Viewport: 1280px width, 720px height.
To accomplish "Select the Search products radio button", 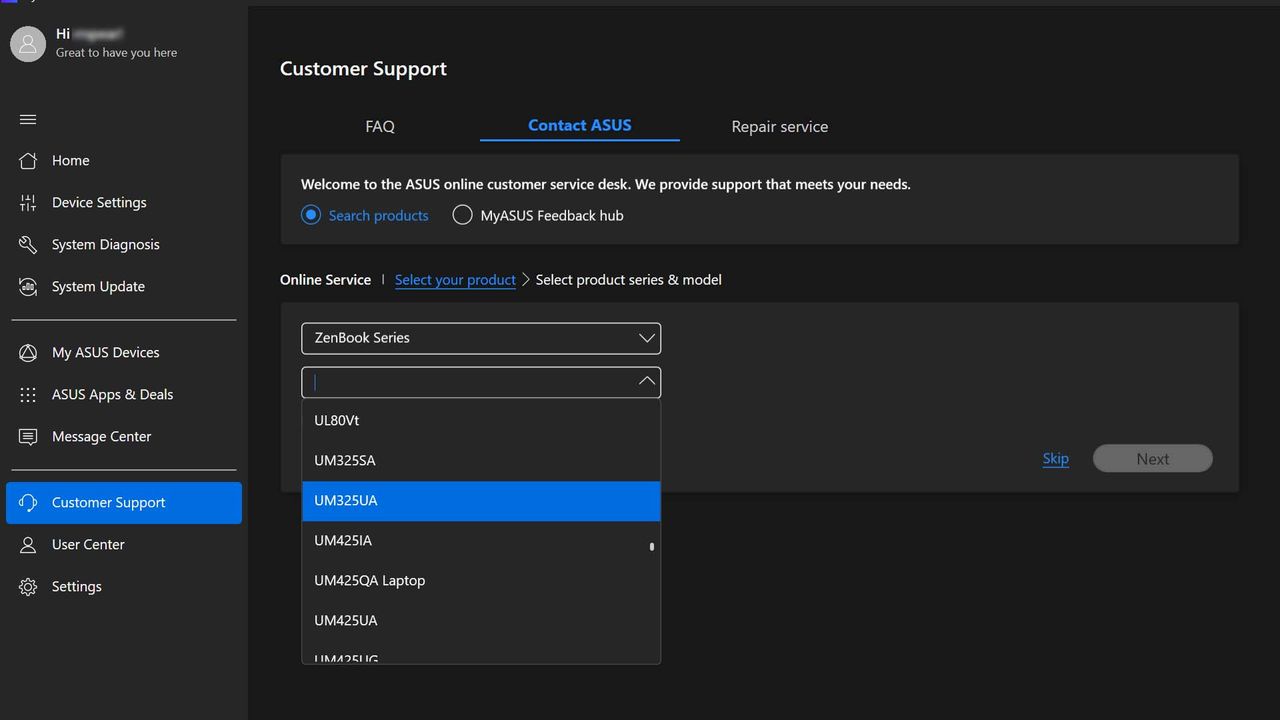I will tap(311, 215).
